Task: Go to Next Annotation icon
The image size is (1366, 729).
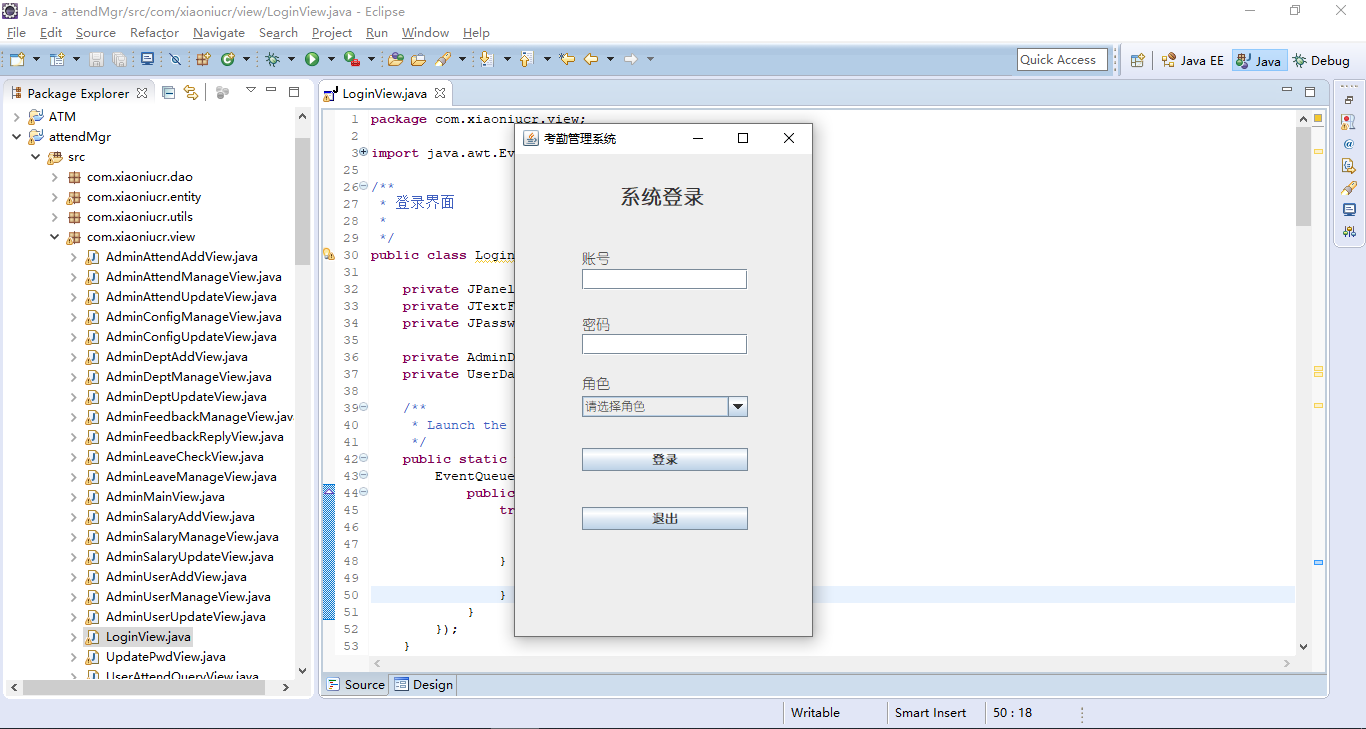Action: (x=486, y=59)
